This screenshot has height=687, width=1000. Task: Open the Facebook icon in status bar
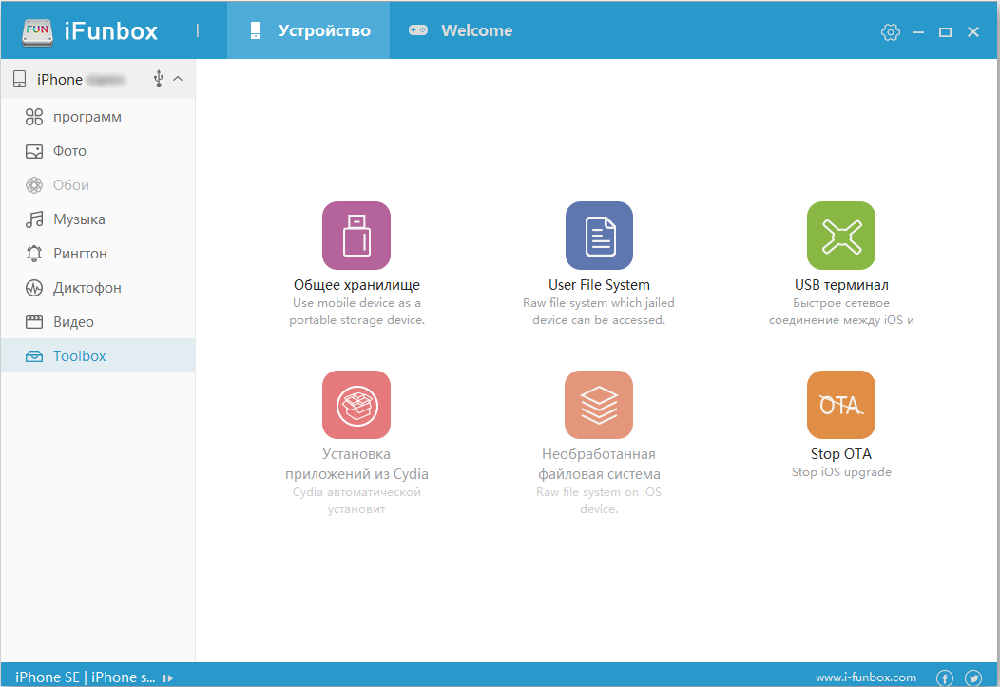pyautogui.click(x=944, y=677)
